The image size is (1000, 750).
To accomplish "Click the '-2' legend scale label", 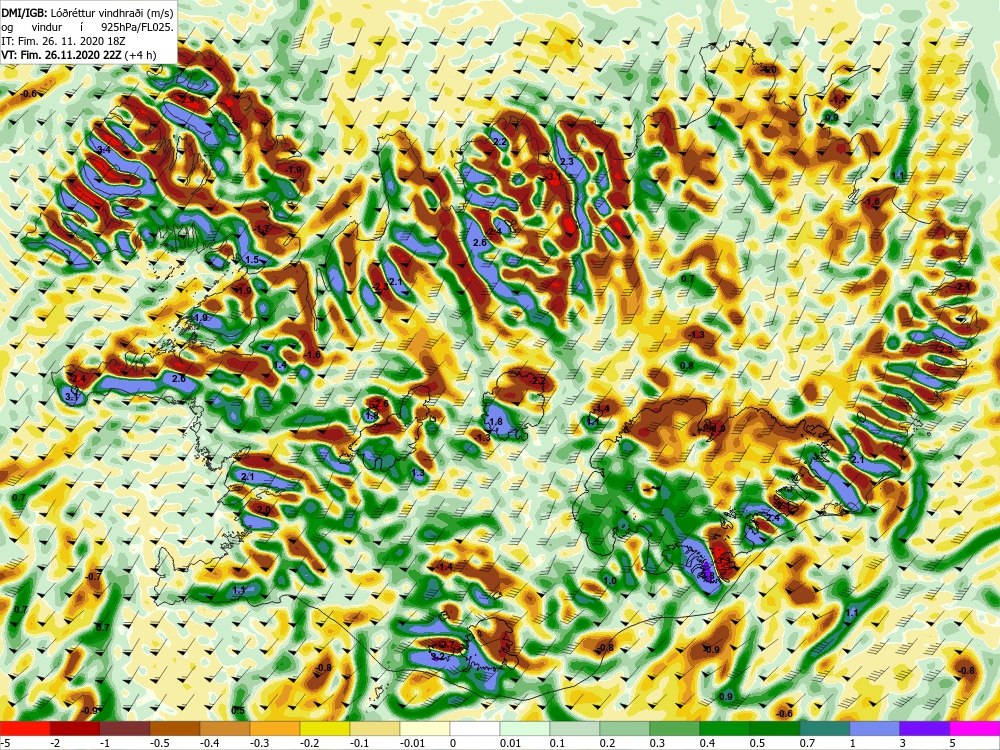I will pyautogui.click(x=54, y=743).
